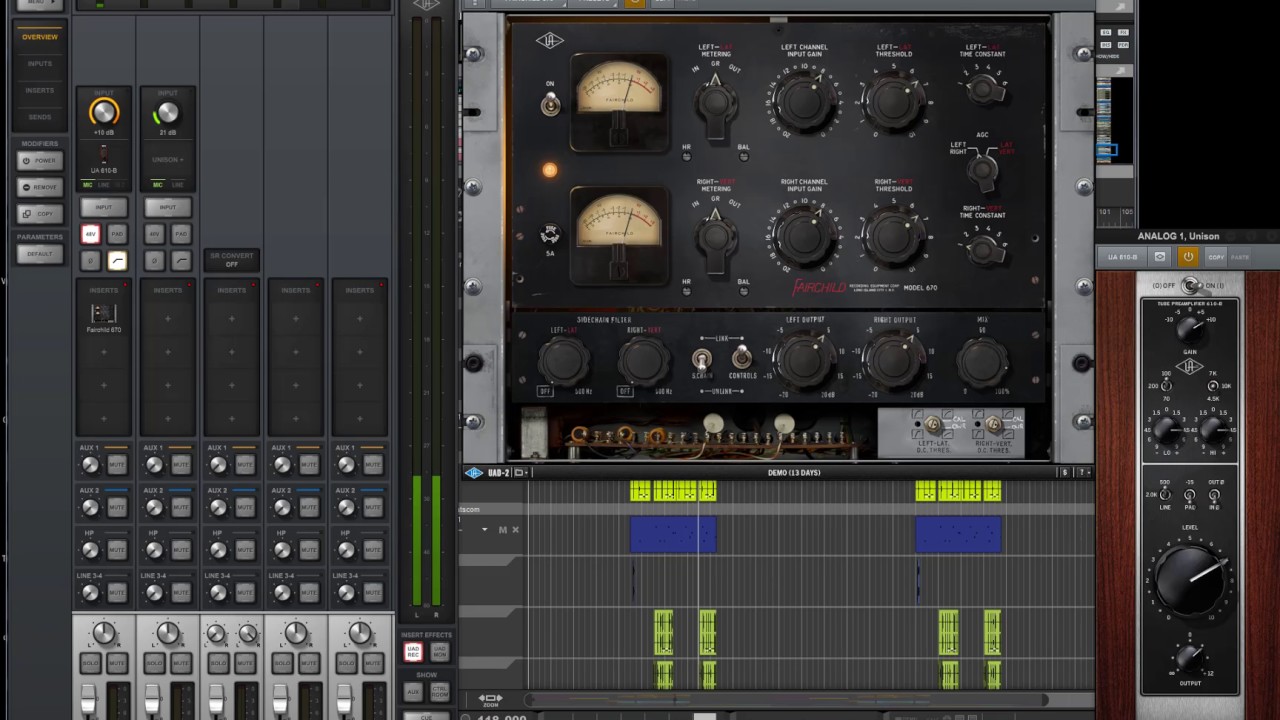Image resolution: width=1280 pixels, height=720 pixels.
Task: Toggle 48V phantom power on channel one
Action: [91, 234]
